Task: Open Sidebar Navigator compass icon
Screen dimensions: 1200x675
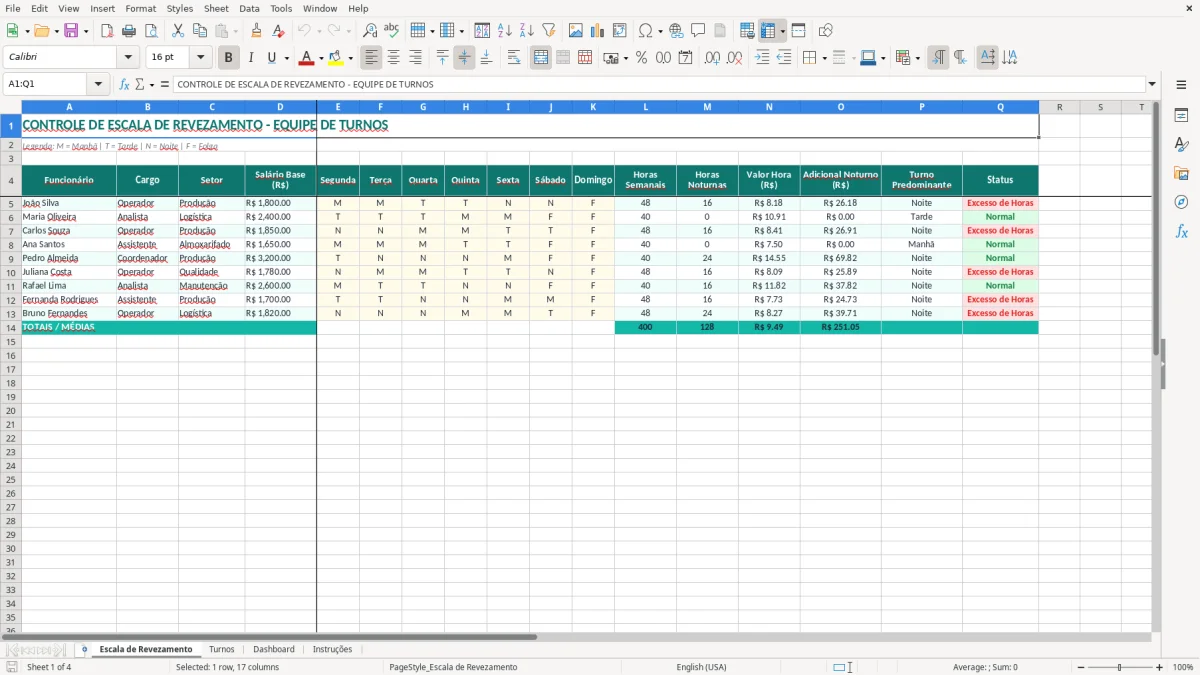Action: click(1181, 202)
